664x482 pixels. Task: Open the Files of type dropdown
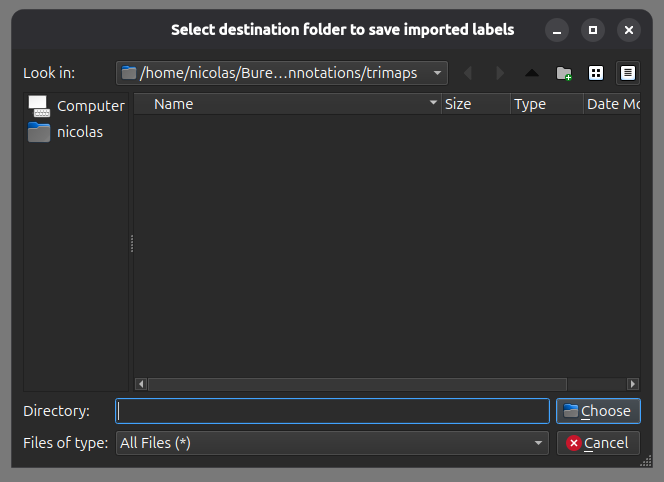pos(332,443)
